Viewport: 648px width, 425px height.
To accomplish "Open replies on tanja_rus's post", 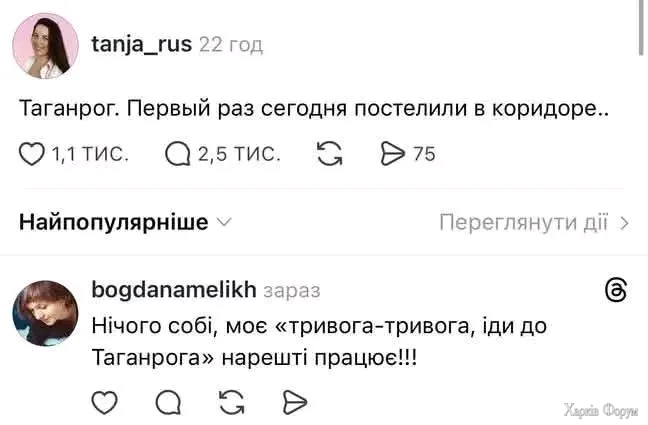I will (x=177, y=154).
